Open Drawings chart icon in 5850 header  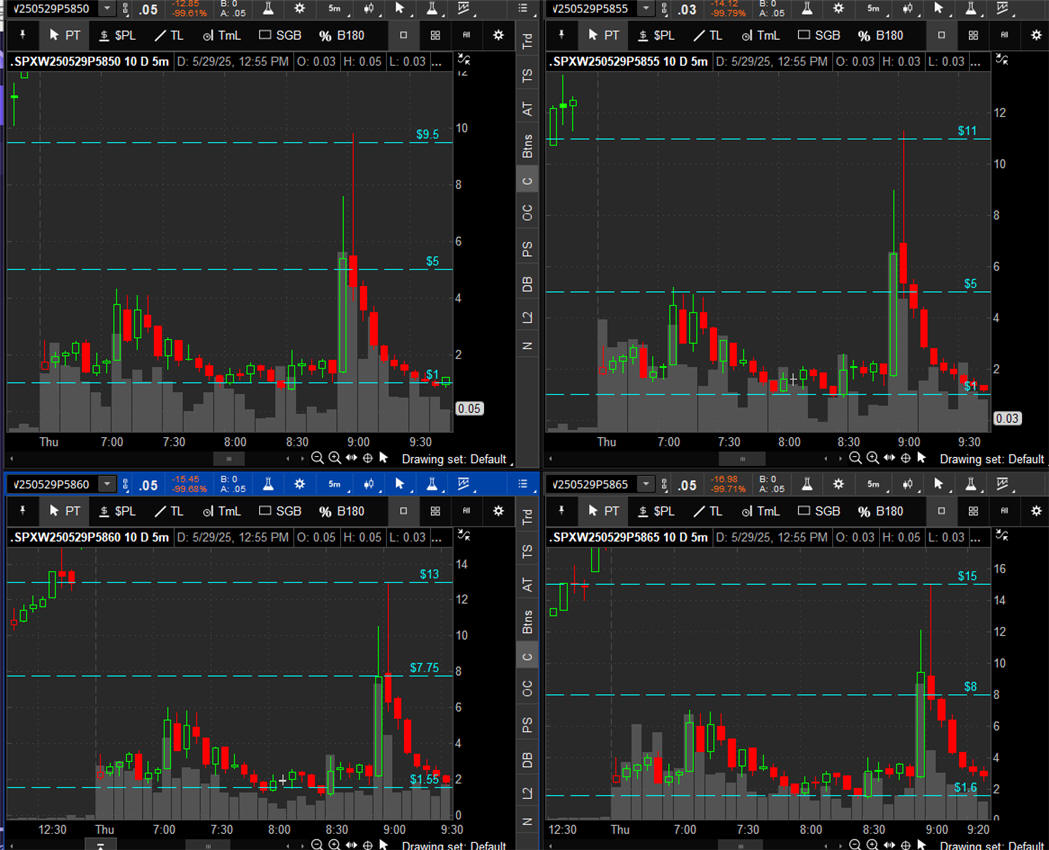tap(464, 9)
